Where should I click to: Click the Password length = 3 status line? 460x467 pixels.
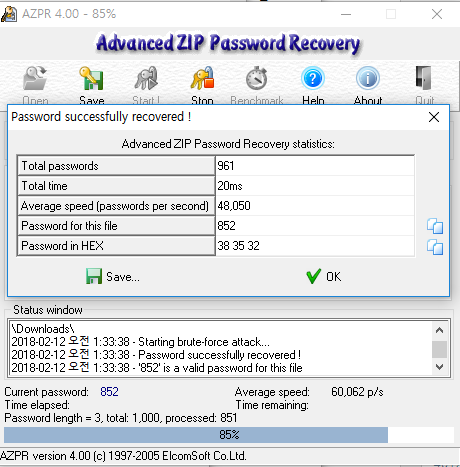point(121,418)
